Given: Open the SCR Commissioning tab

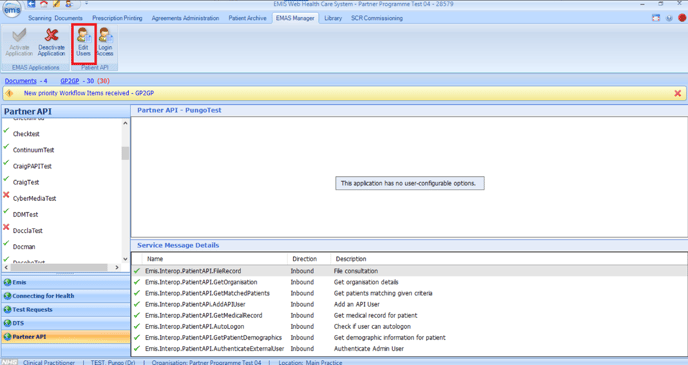Looking at the screenshot, I should coord(377,18).
